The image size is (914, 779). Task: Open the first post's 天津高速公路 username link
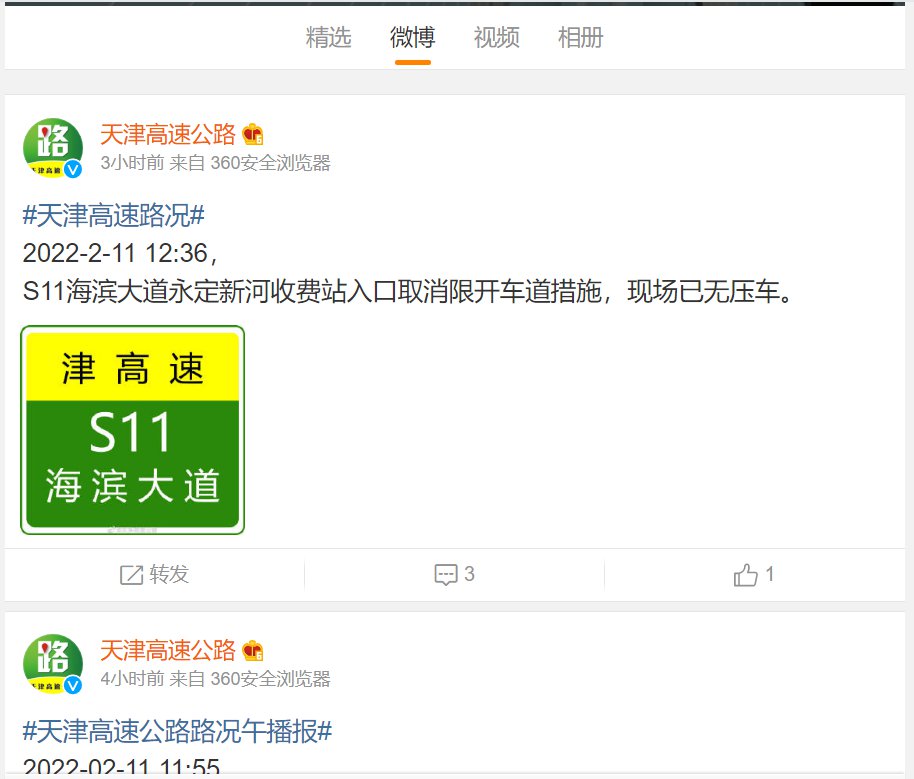pyautogui.click(x=168, y=134)
